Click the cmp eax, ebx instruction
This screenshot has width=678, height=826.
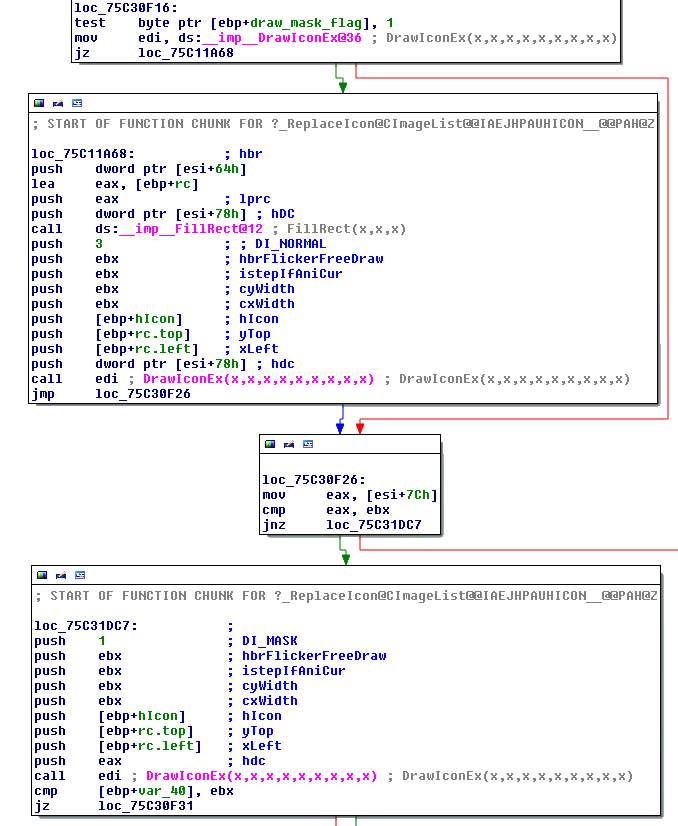pos(326,510)
